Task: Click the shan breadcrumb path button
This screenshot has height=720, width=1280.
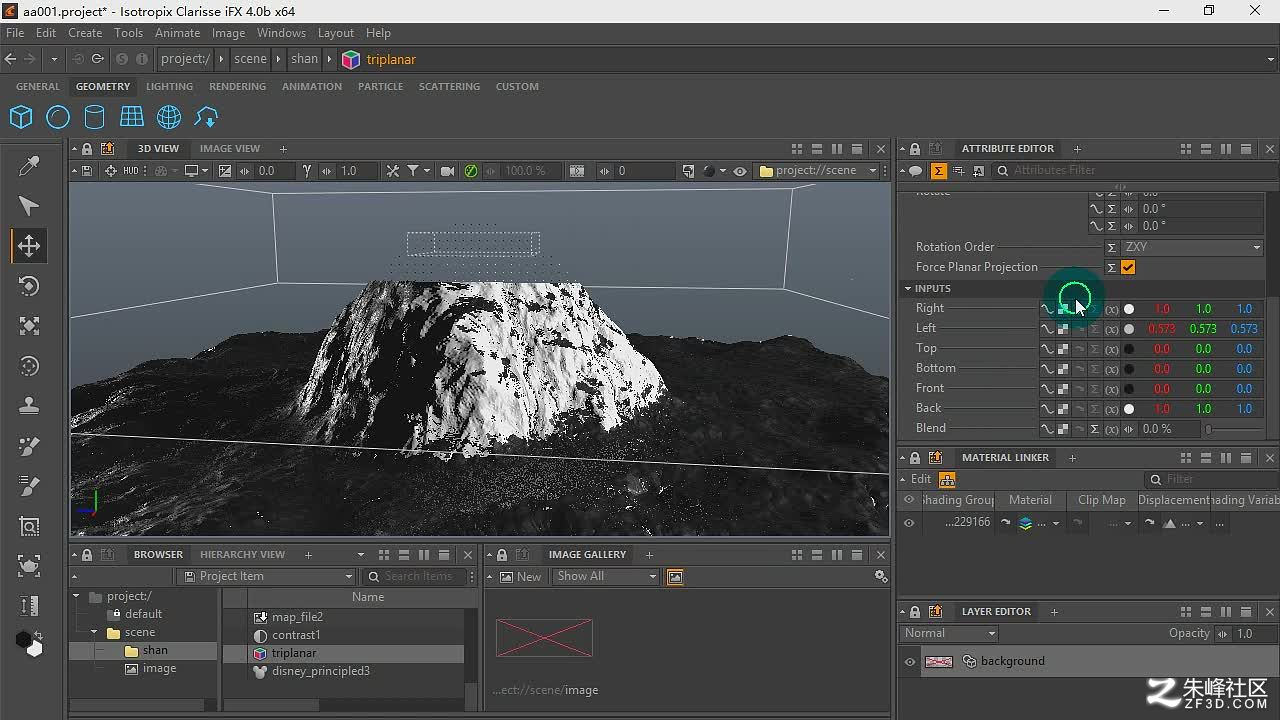Action: pyautogui.click(x=304, y=59)
